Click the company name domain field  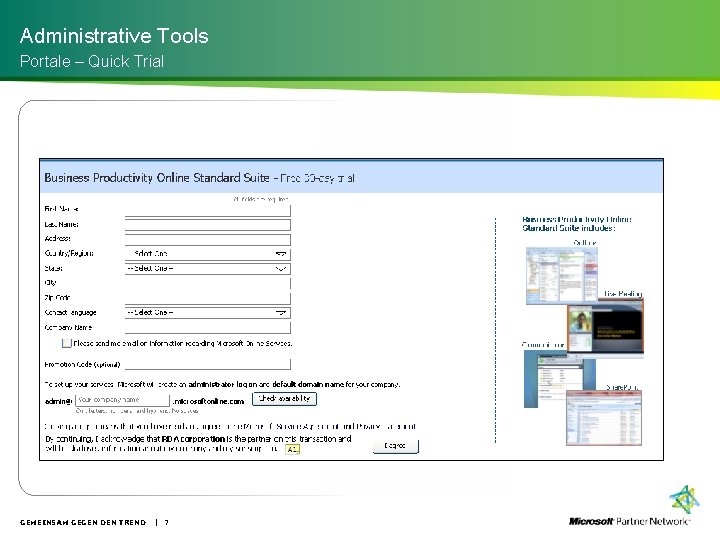(123, 400)
